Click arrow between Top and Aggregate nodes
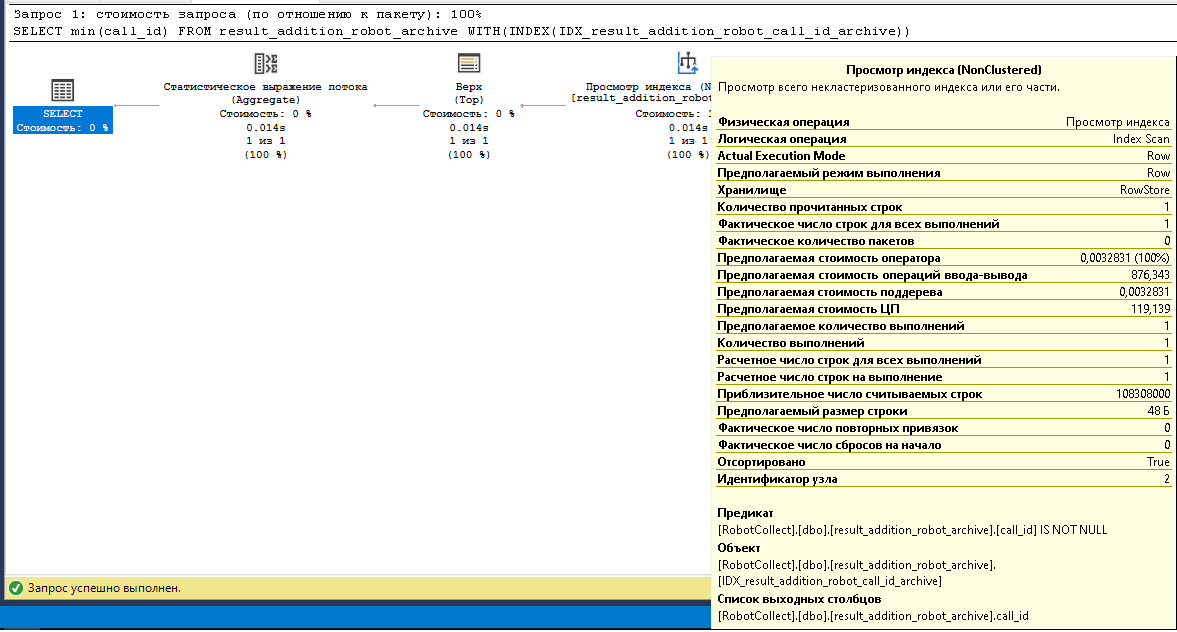 (x=392, y=104)
